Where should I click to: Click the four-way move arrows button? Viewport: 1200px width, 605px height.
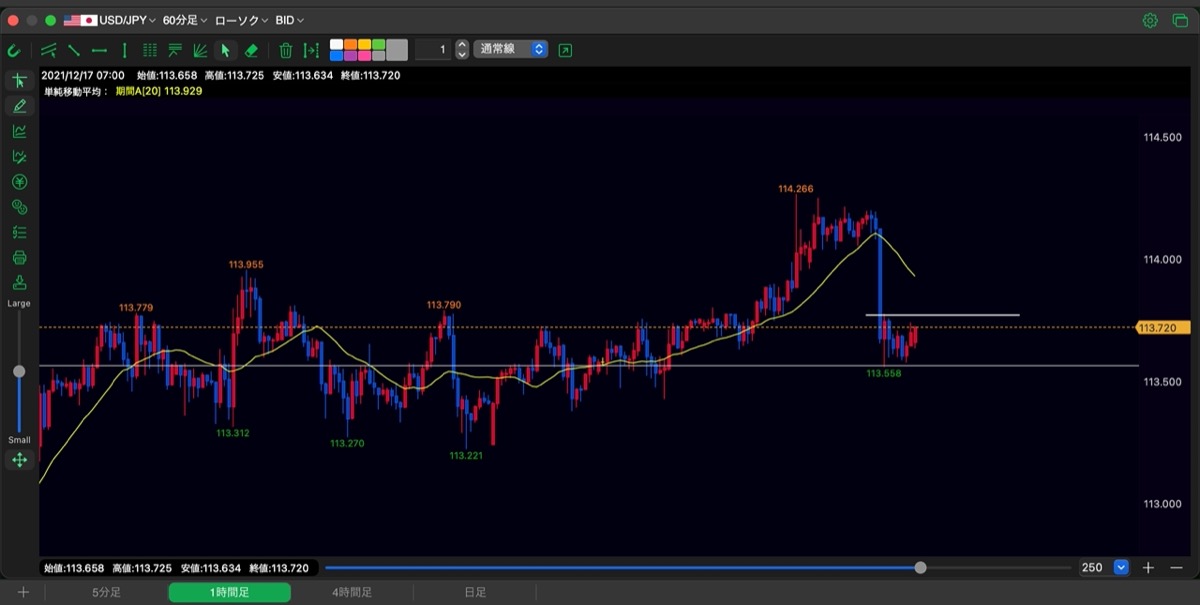[x=19, y=460]
